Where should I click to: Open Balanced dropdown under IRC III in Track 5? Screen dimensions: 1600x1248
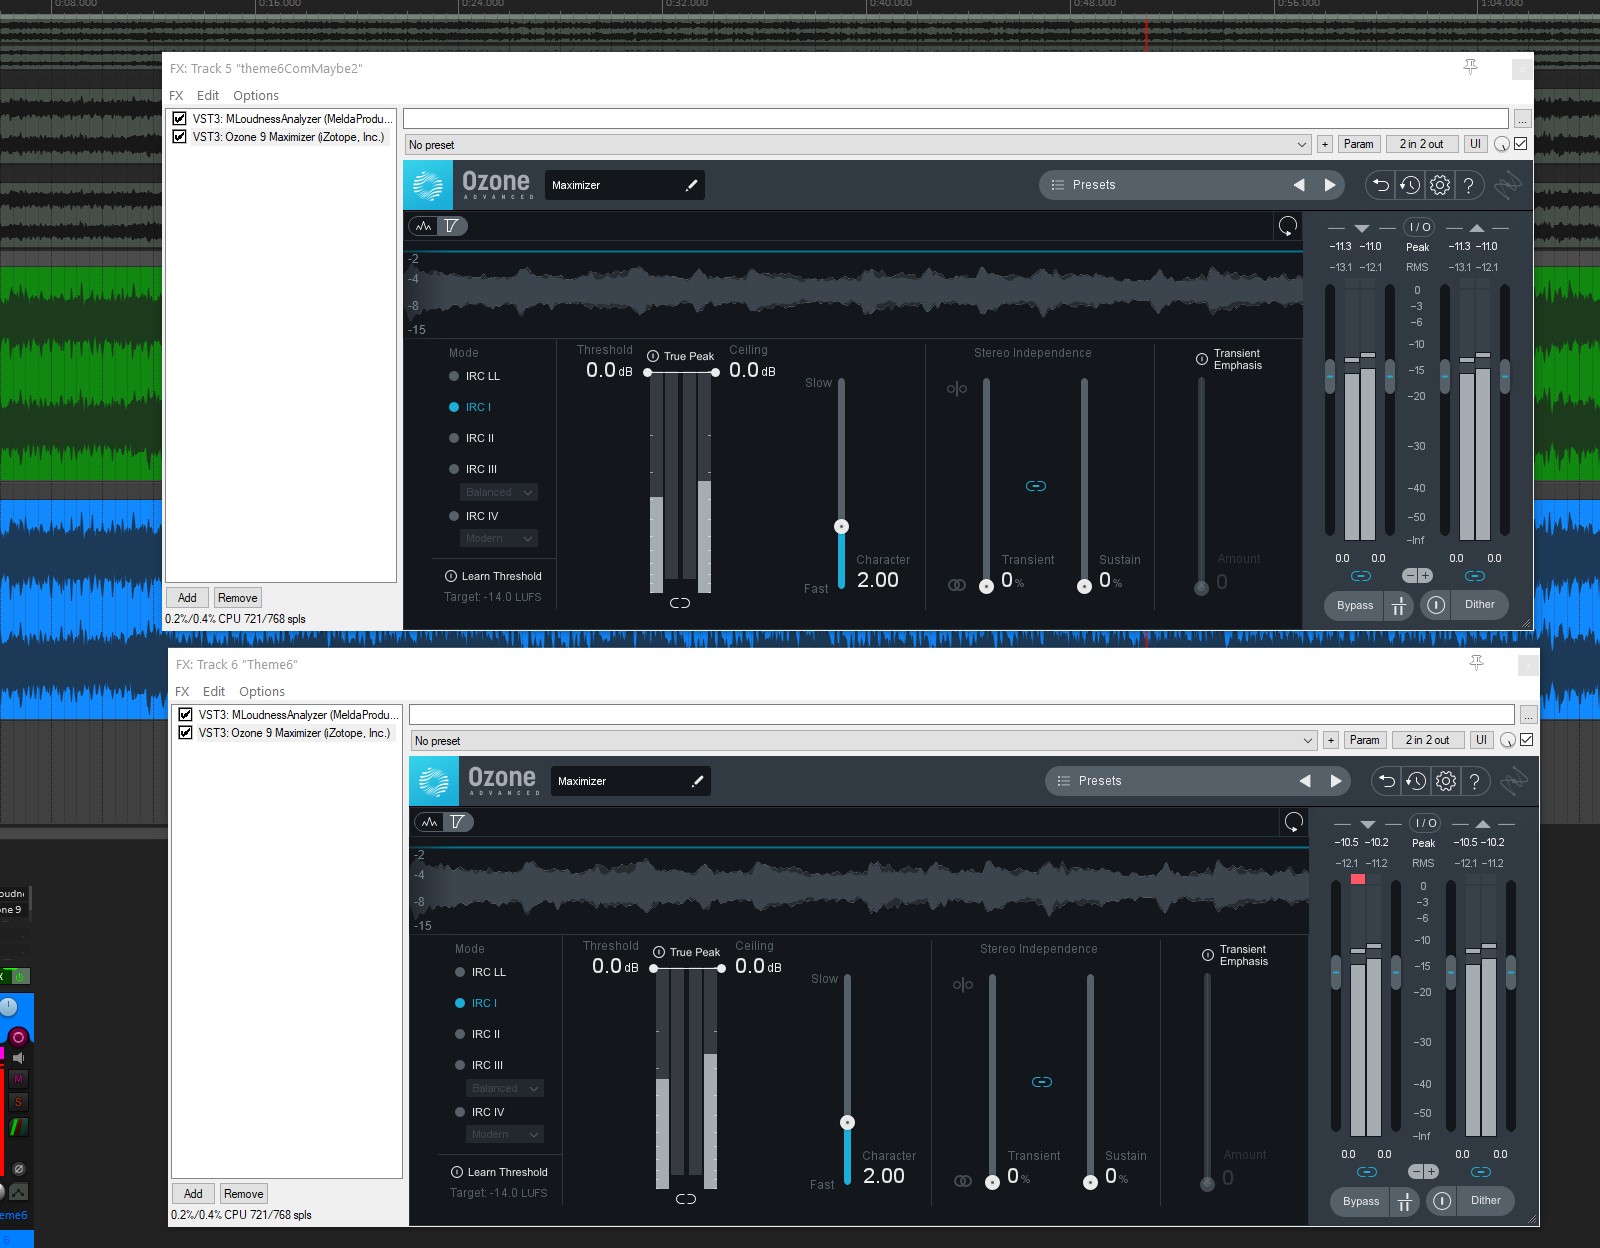tap(499, 492)
